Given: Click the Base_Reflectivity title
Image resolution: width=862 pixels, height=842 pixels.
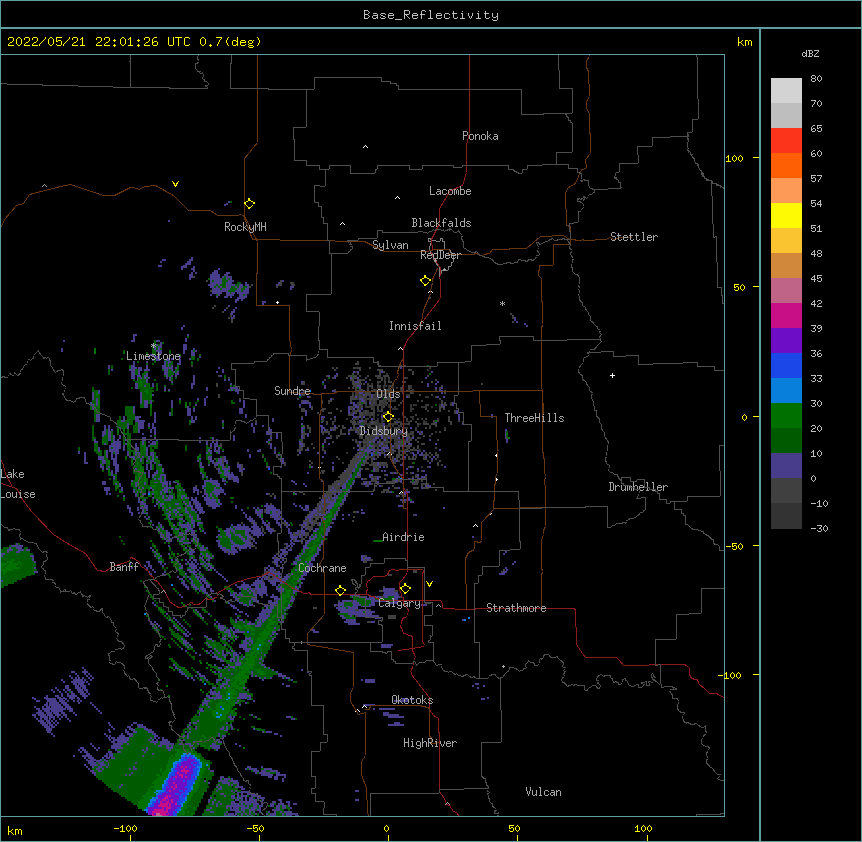Looking at the screenshot, I should click(x=431, y=15).
